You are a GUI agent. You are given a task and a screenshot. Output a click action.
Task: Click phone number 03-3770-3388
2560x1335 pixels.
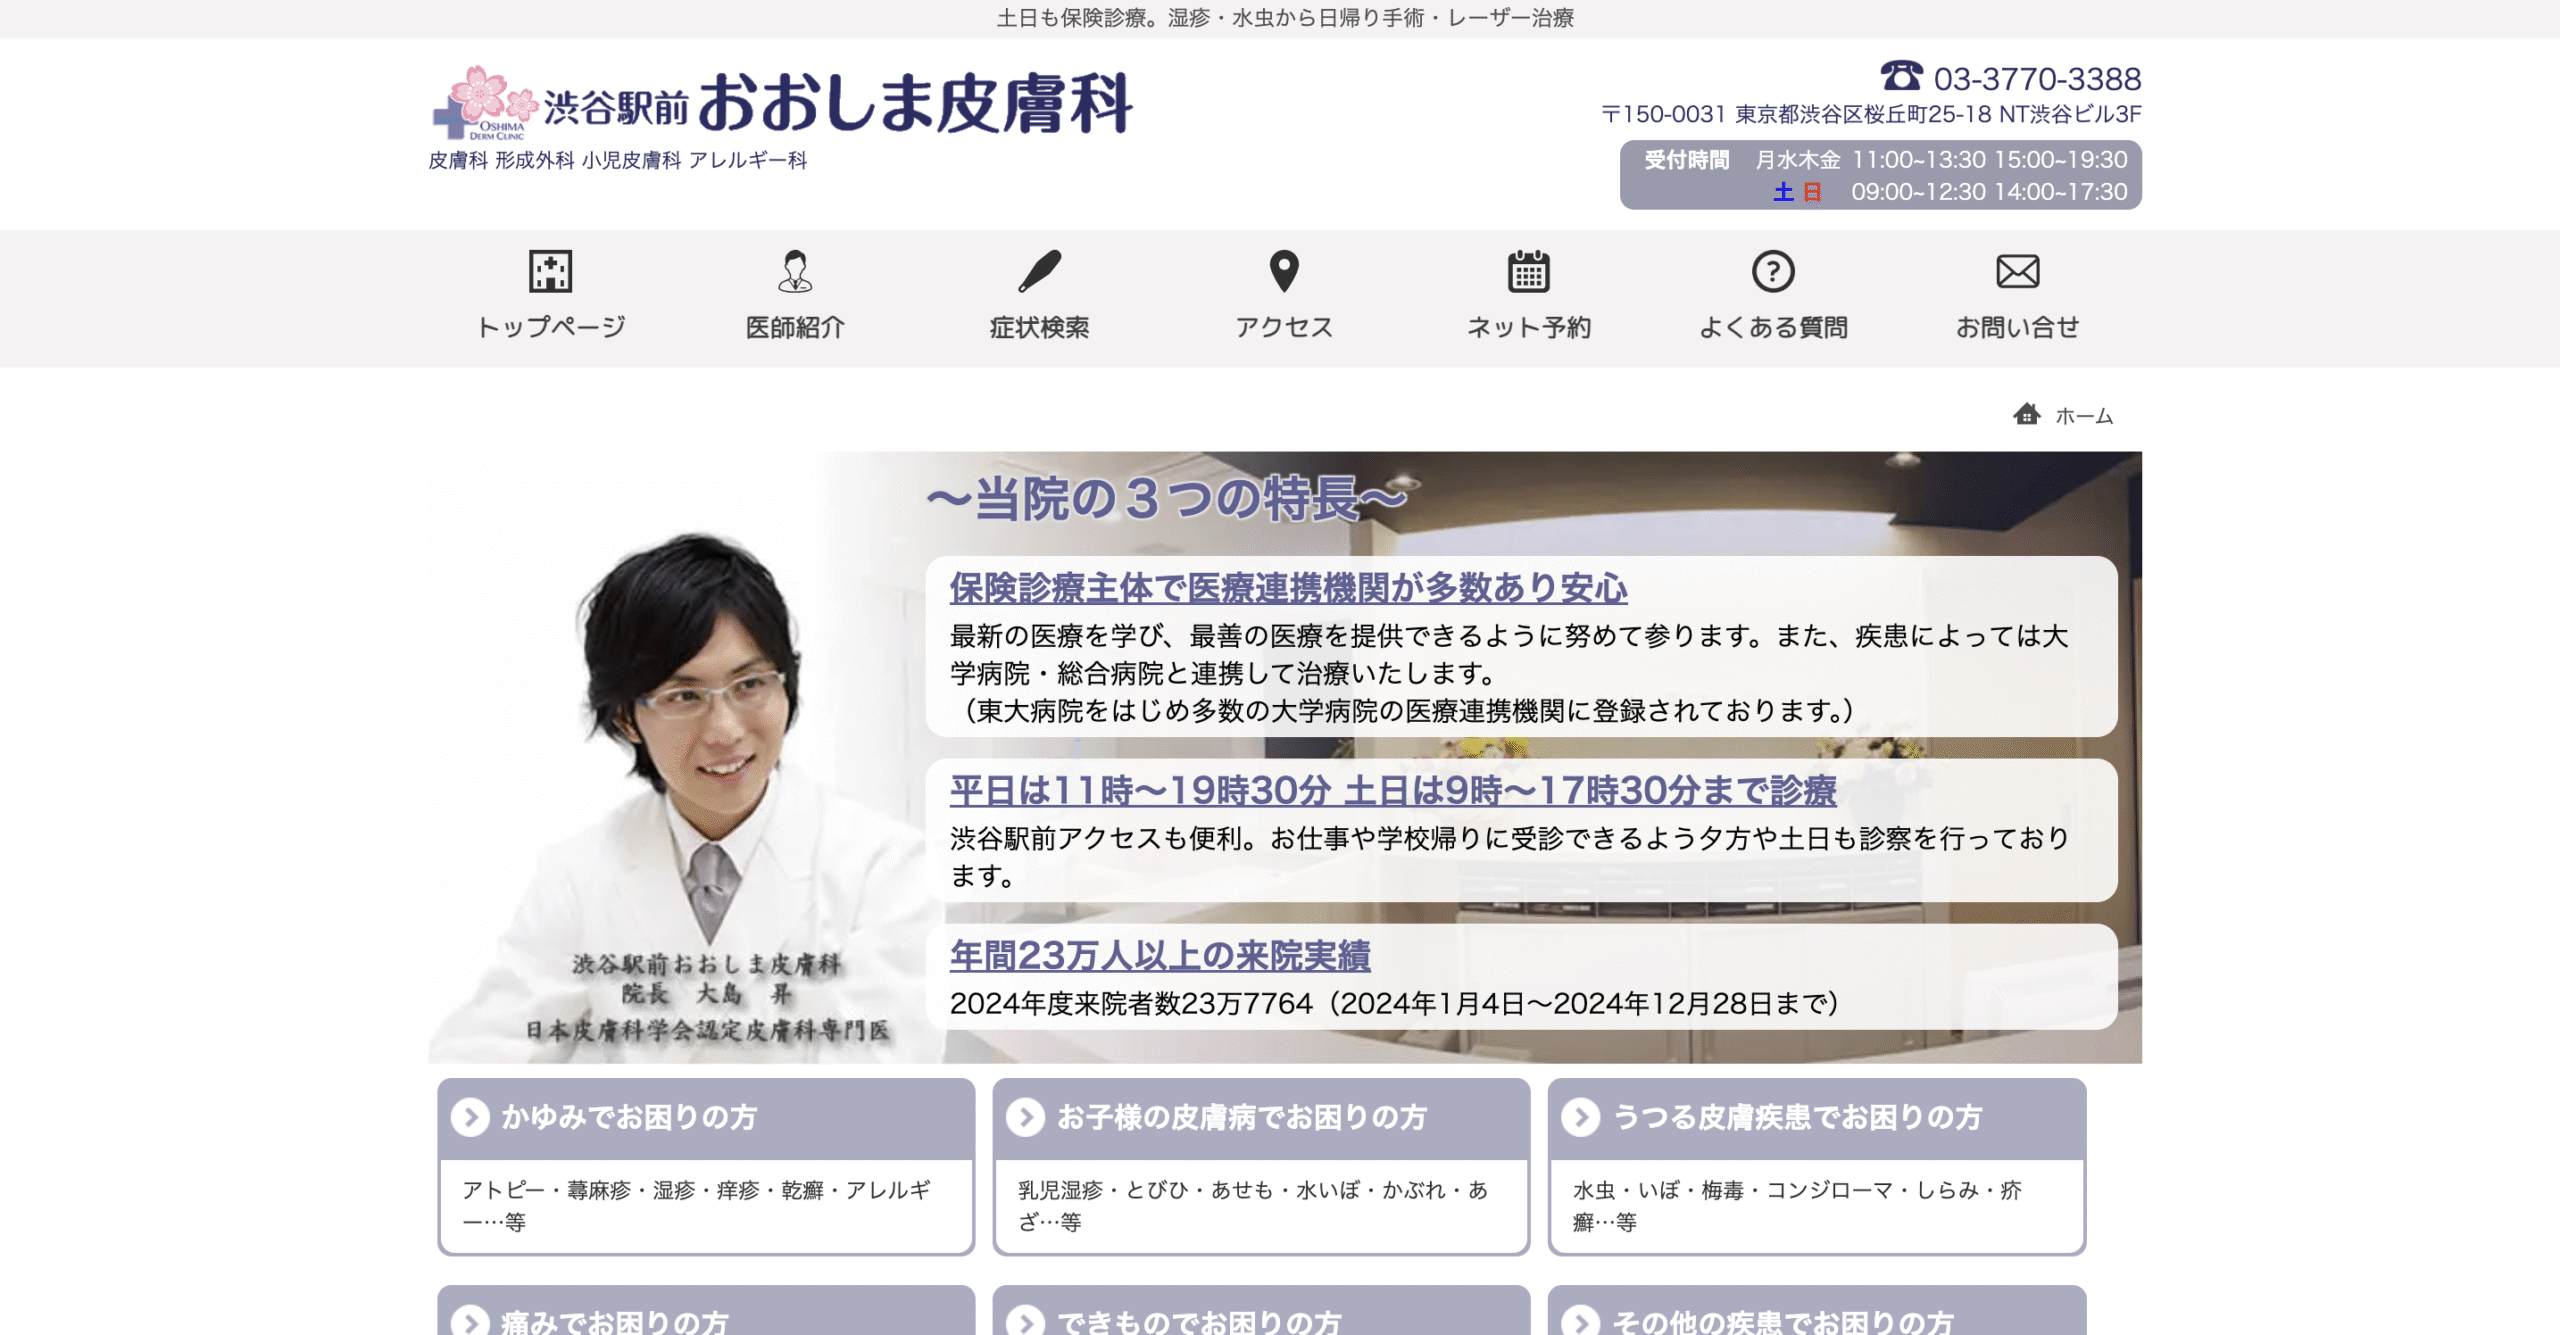coord(2036,78)
